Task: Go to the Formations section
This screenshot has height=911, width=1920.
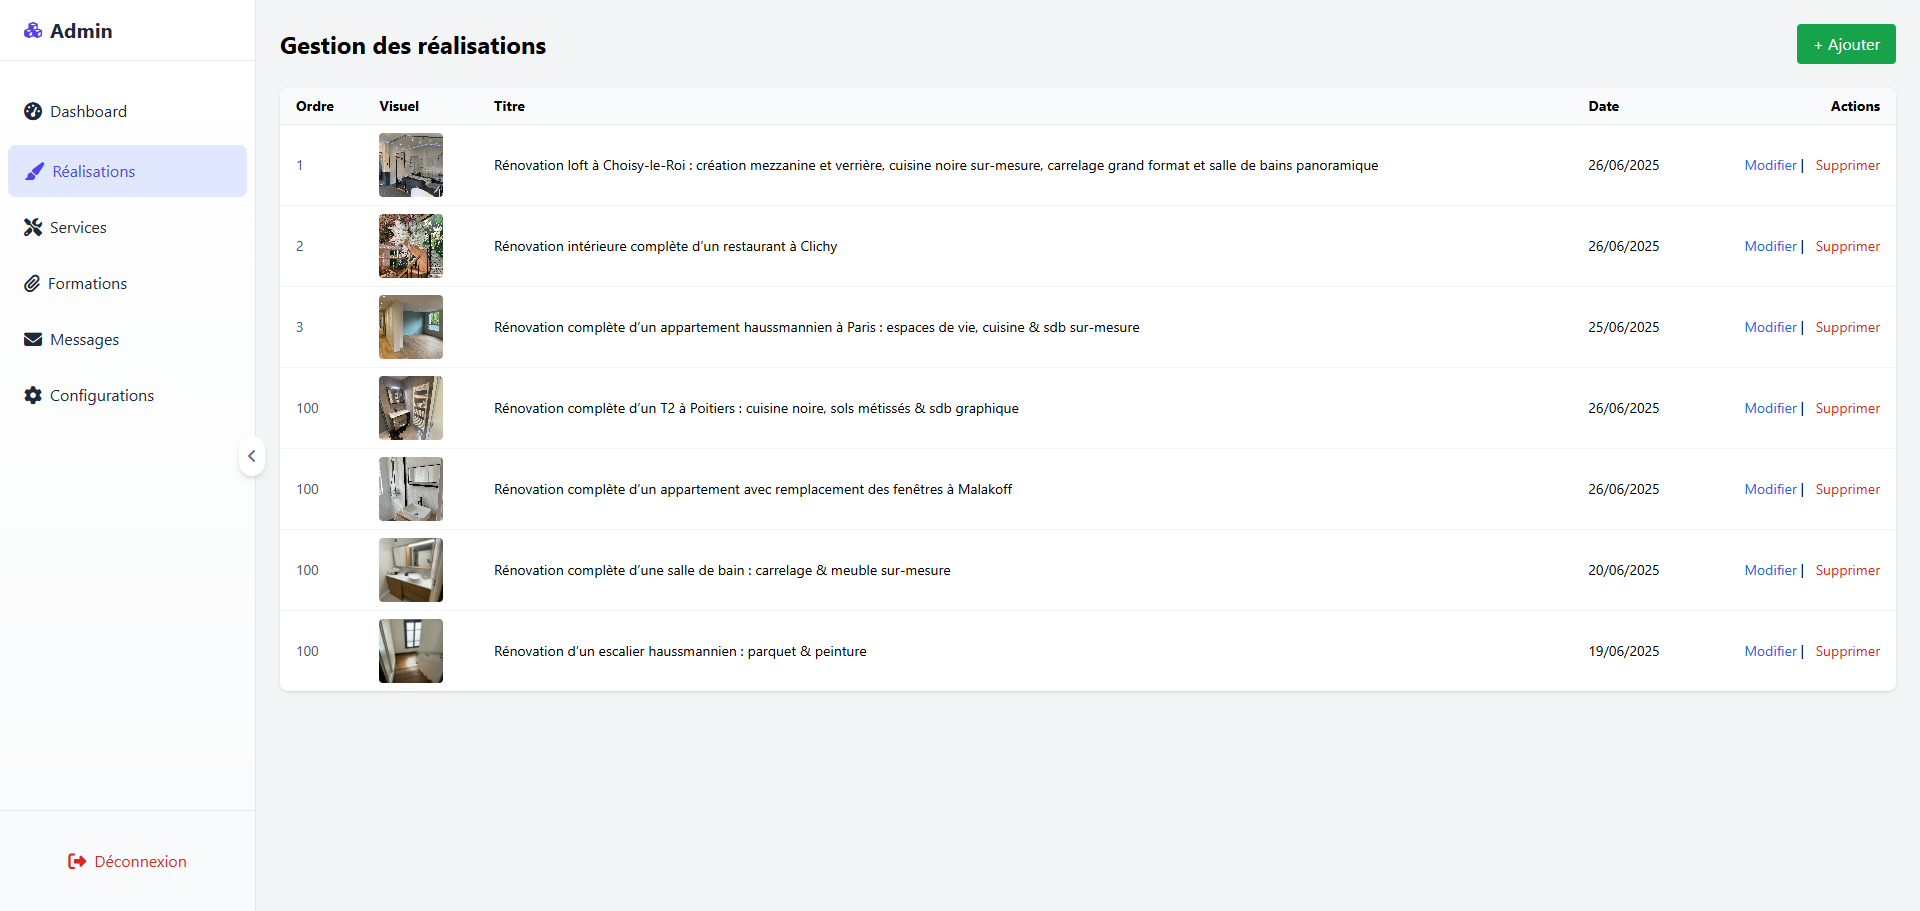Action: pos(87,284)
